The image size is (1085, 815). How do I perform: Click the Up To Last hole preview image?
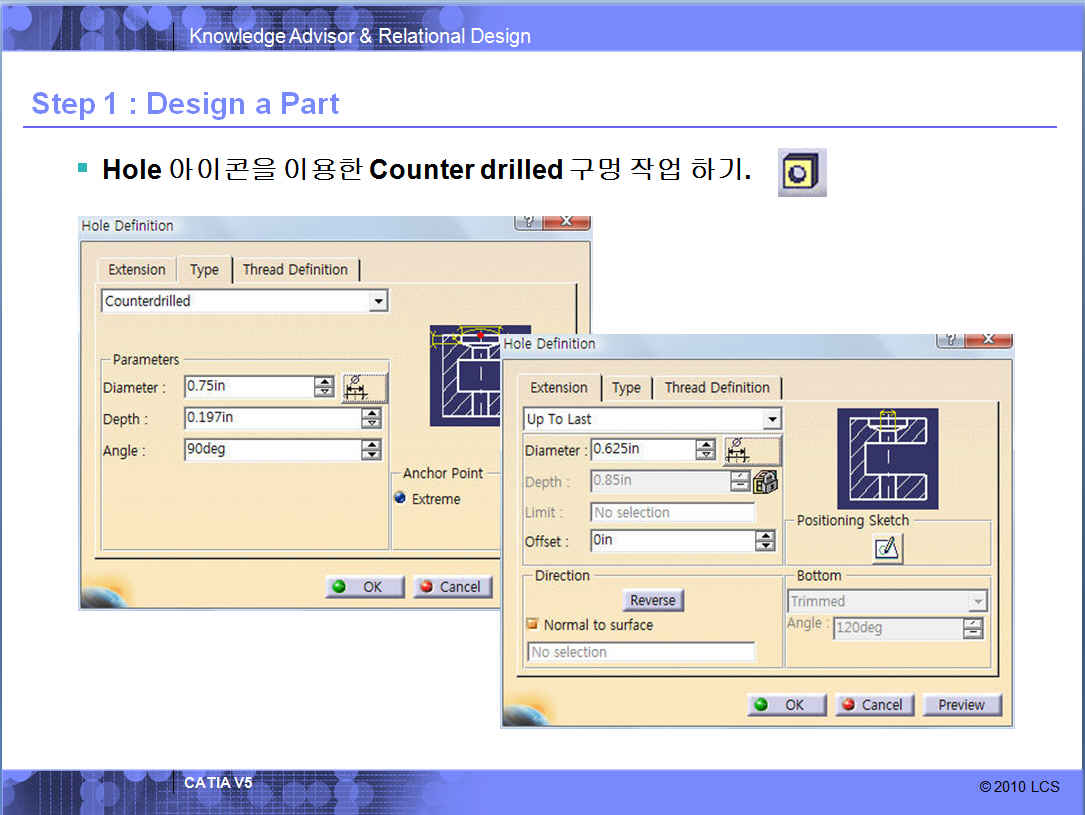888,458
